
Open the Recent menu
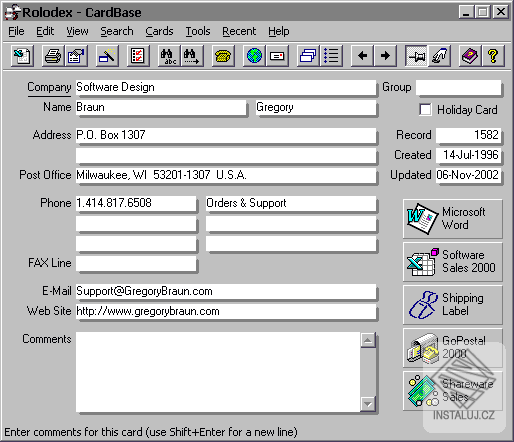tap(239, 31)
